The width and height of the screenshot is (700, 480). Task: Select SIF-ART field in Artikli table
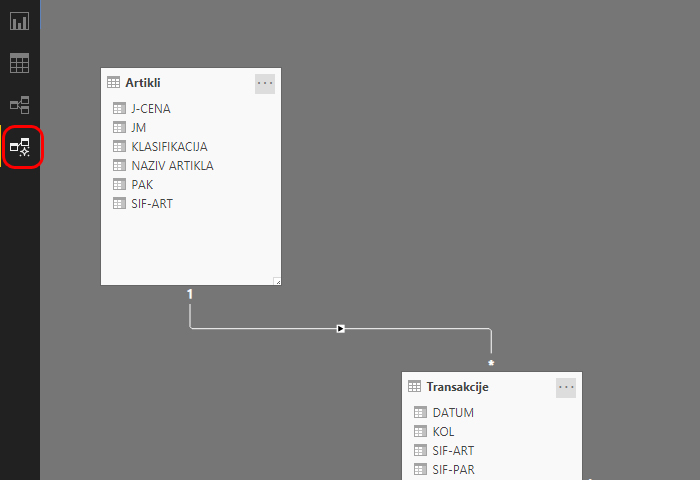coord(152,203)
